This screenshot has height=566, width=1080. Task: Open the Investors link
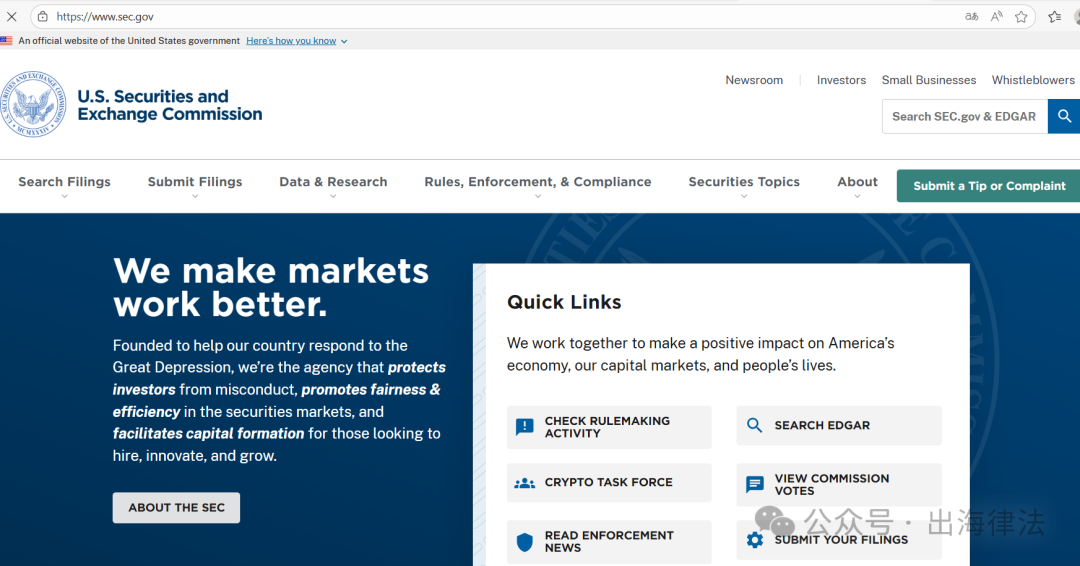841,80
